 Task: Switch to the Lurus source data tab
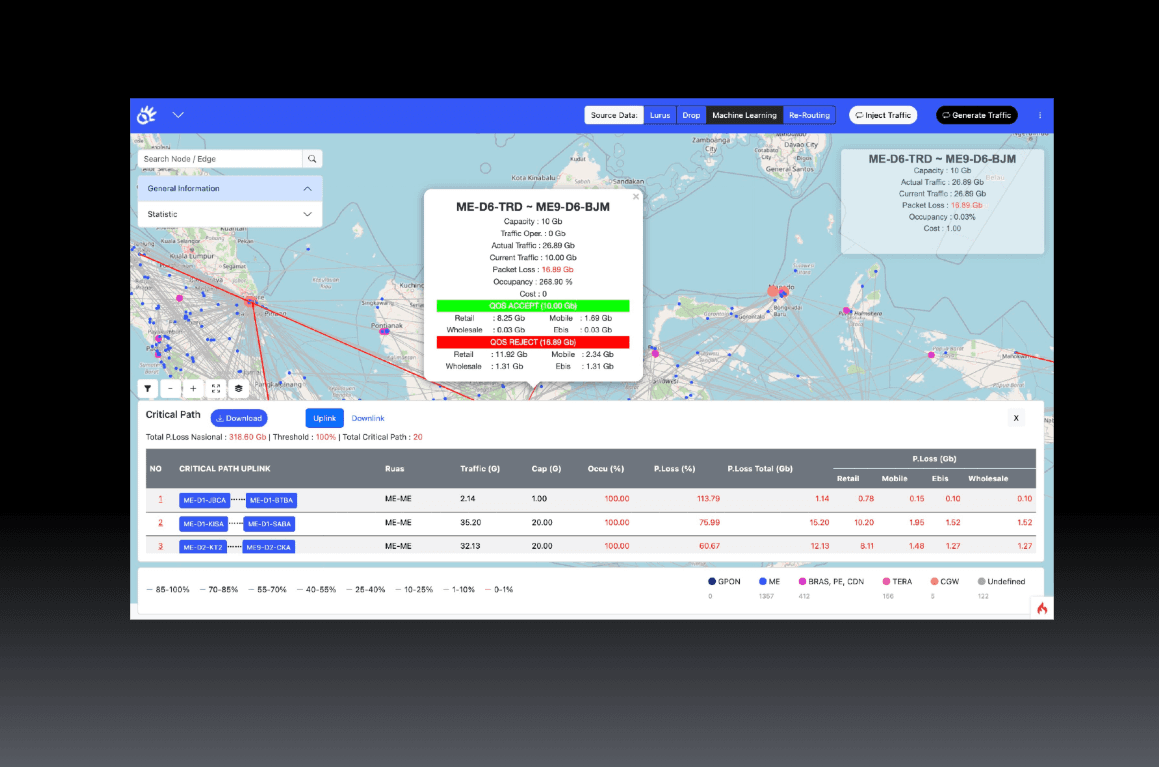(x=660, y=115)
